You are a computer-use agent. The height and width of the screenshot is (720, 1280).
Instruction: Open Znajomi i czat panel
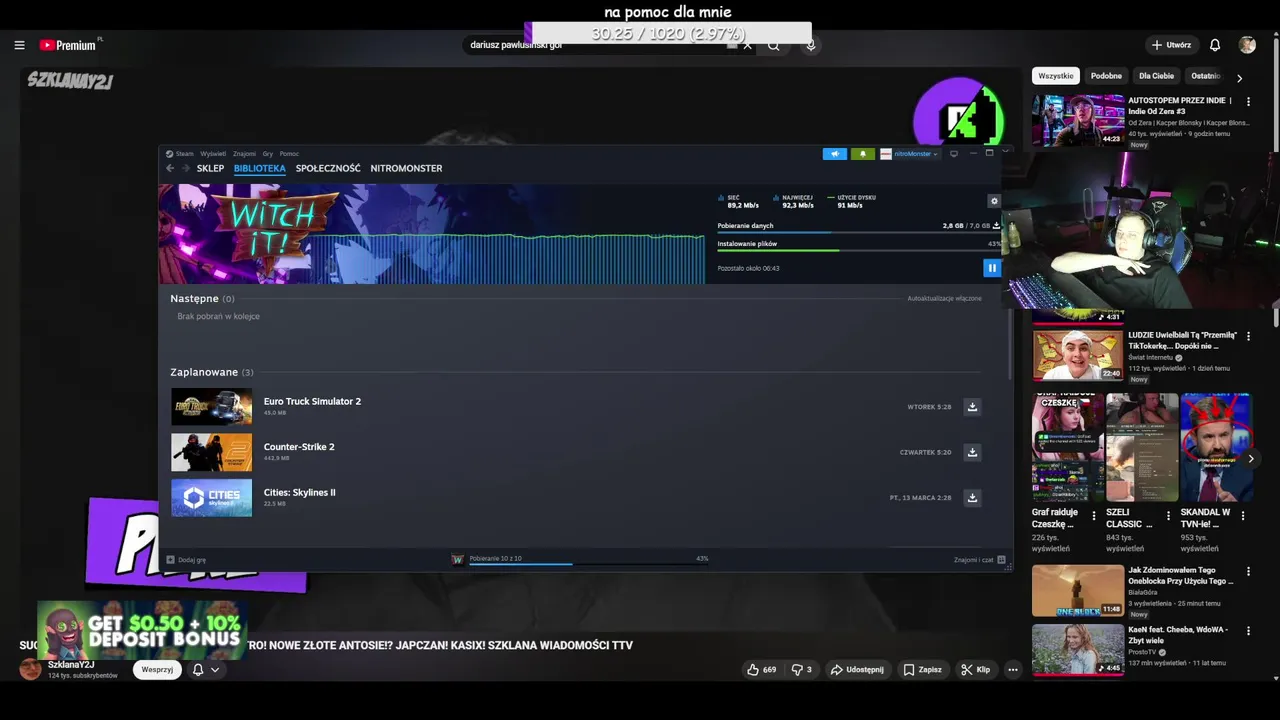click(980, 560)
